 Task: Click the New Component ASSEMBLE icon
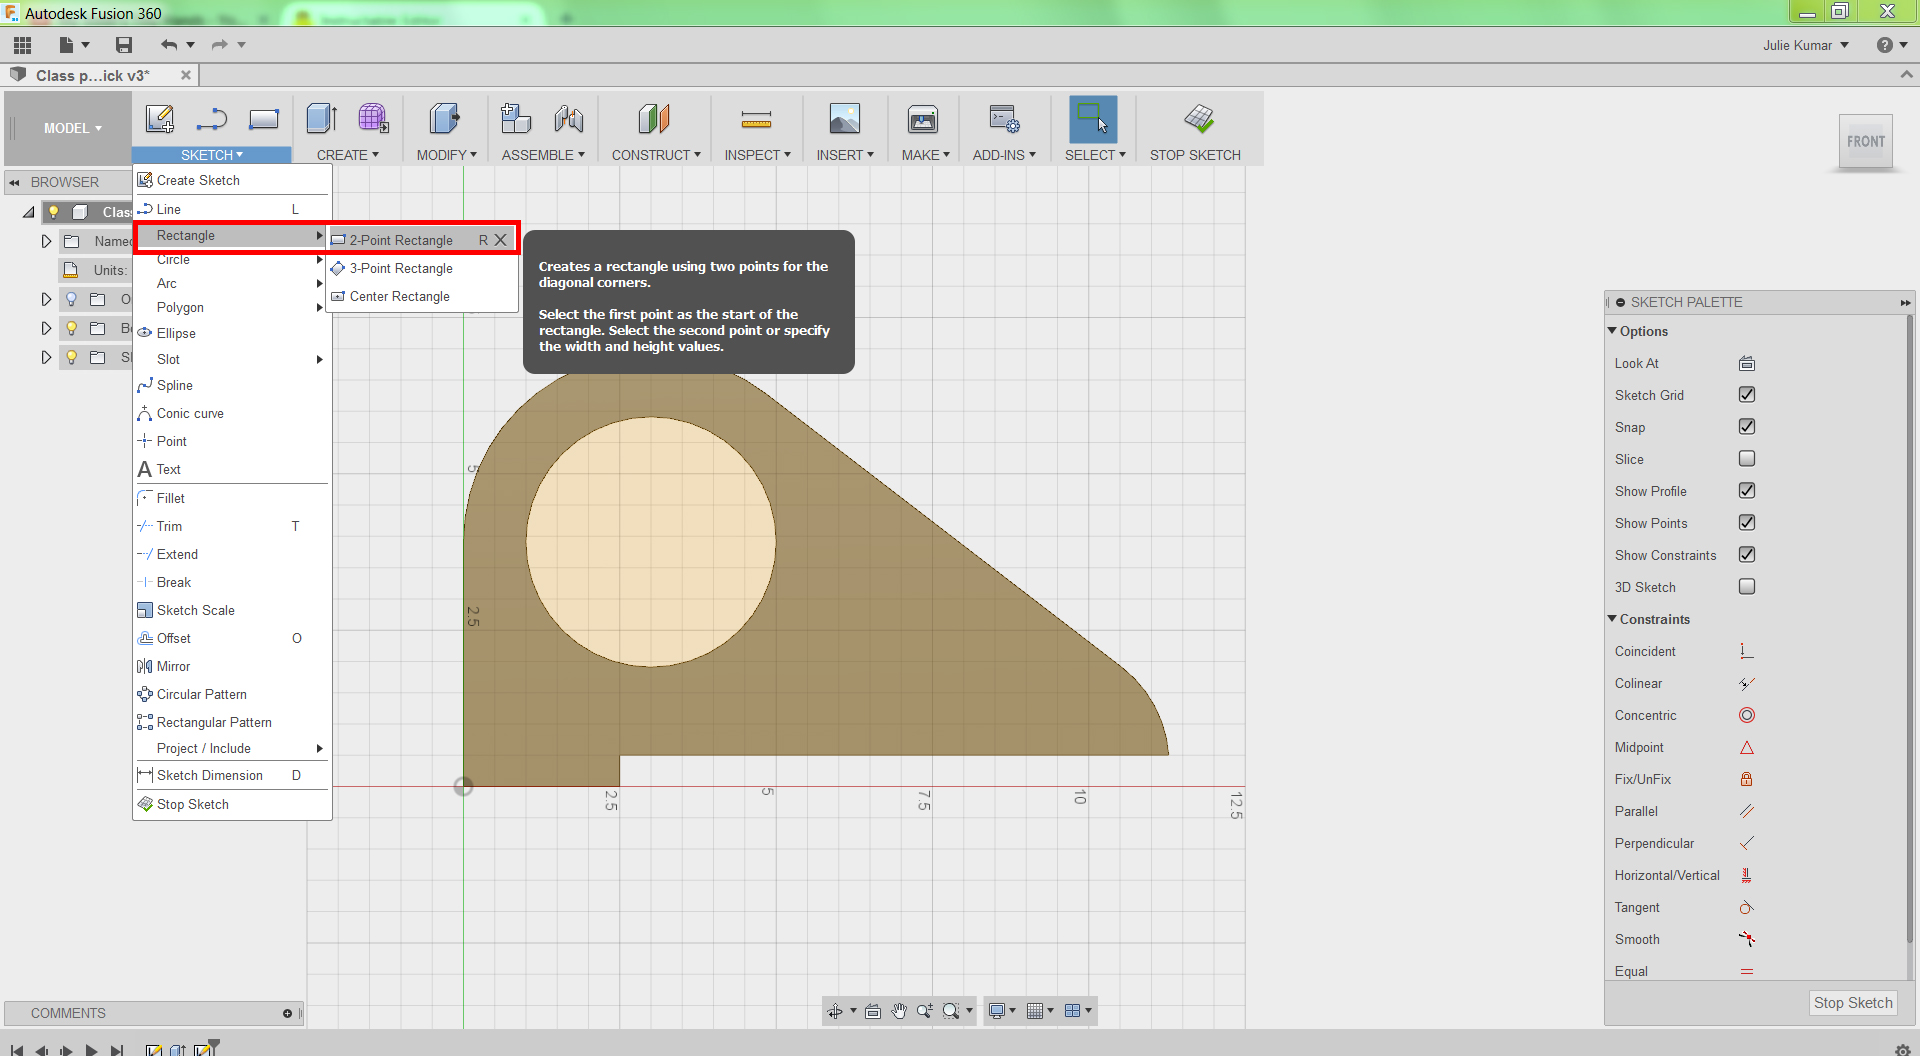516,119
